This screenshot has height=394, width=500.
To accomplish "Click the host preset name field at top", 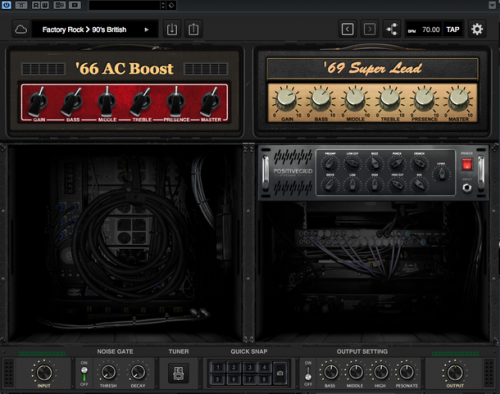I will click(x=125, y=5).
